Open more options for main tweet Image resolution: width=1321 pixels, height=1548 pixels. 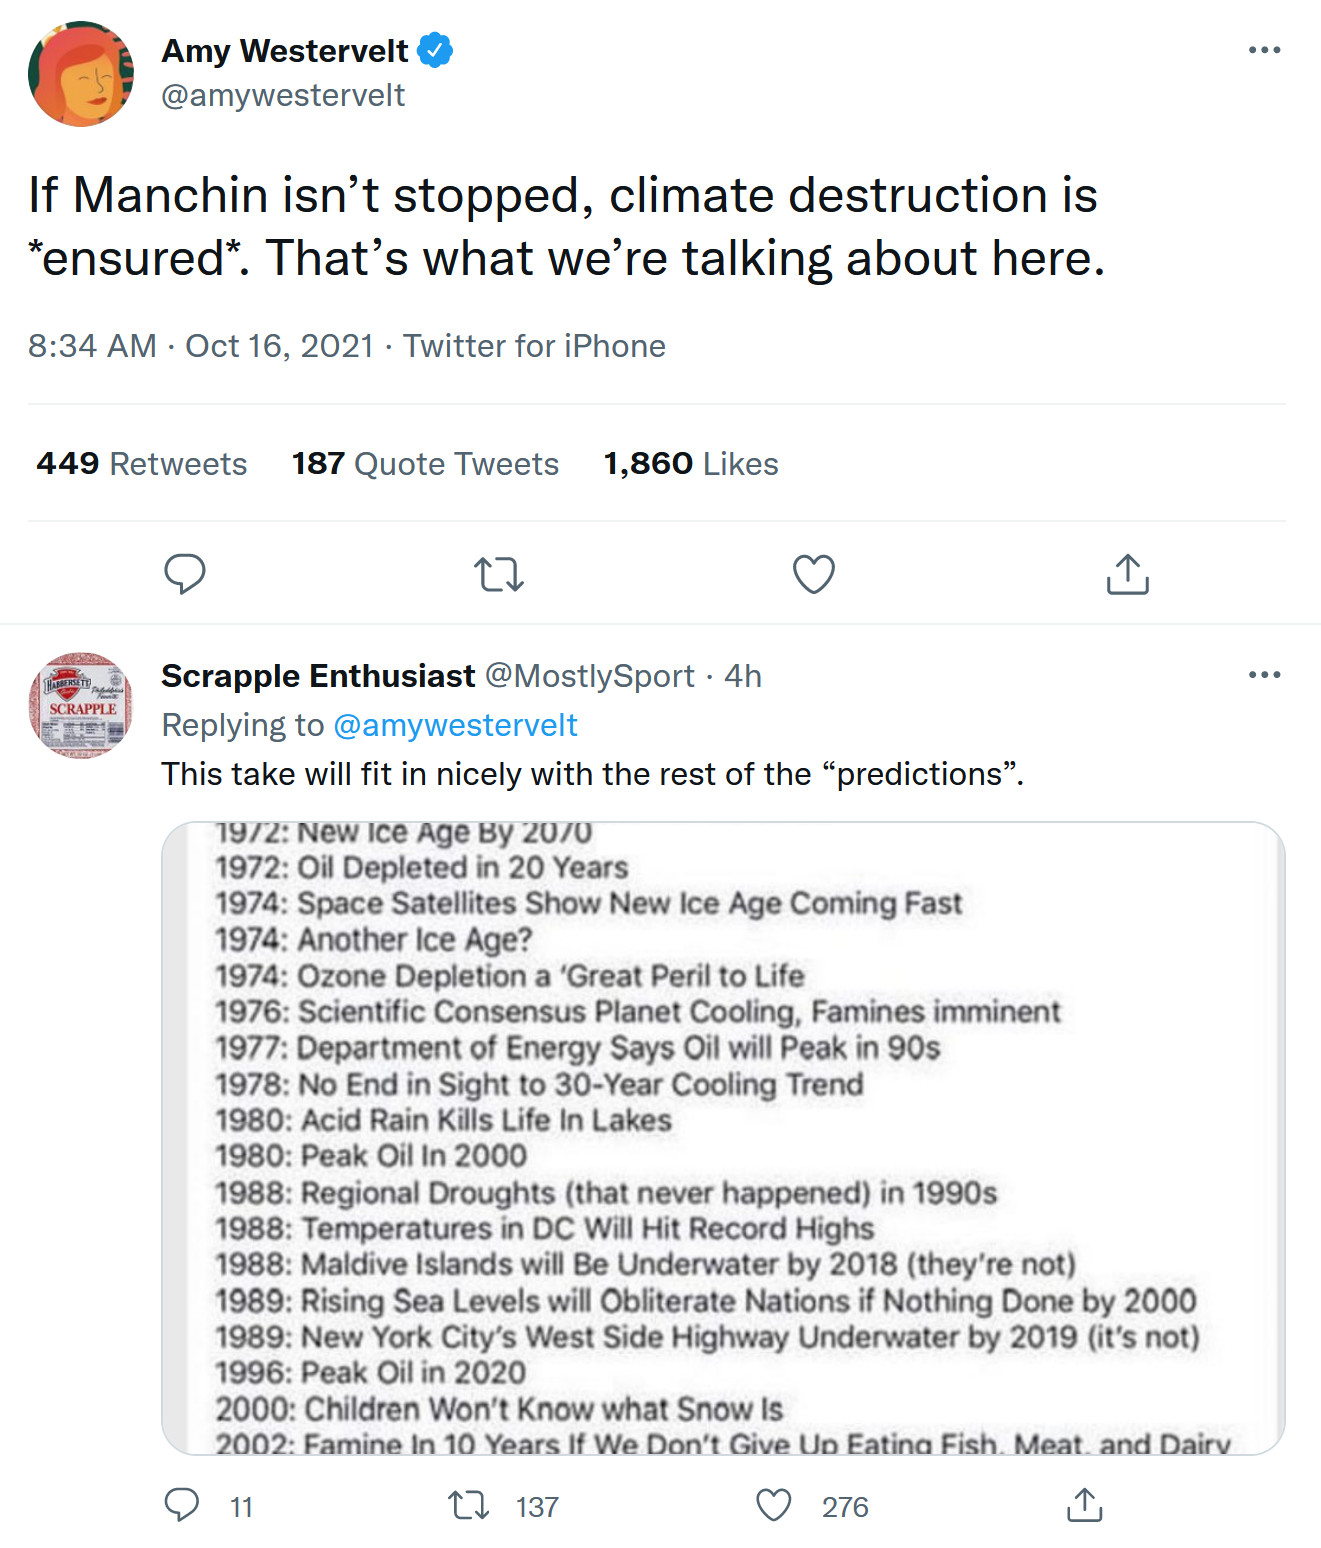(x=1264, y=50)
